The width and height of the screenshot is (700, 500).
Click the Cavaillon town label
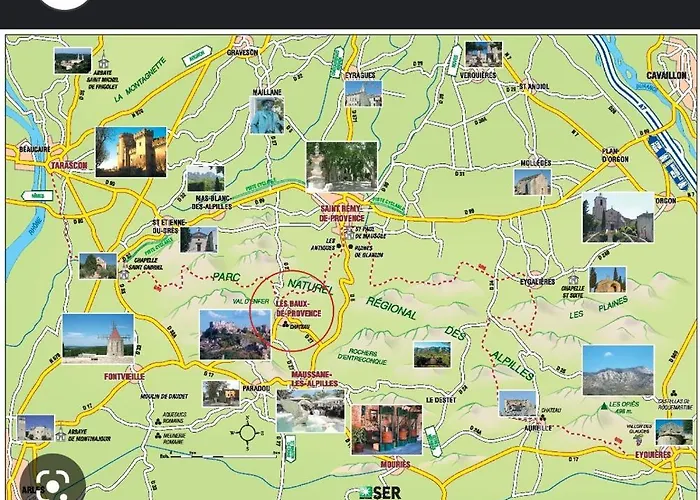point(667,75)
